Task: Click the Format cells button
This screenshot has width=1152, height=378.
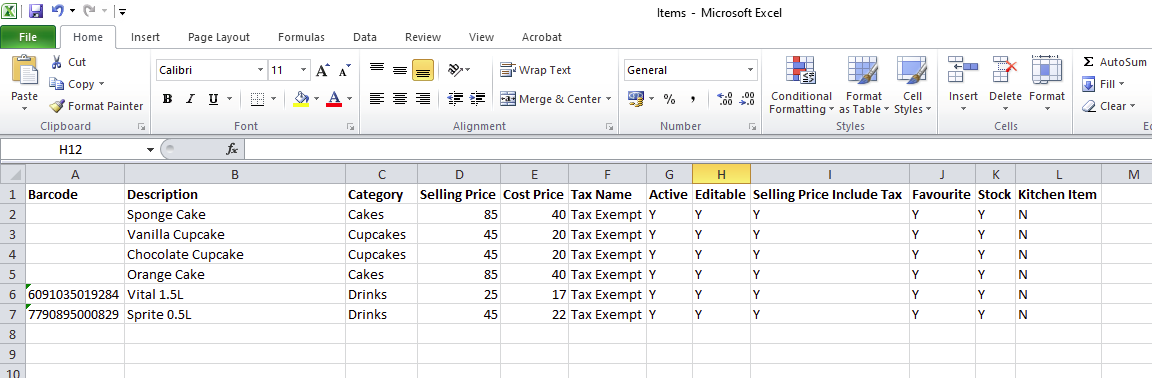Action: tap(1047, 85)
